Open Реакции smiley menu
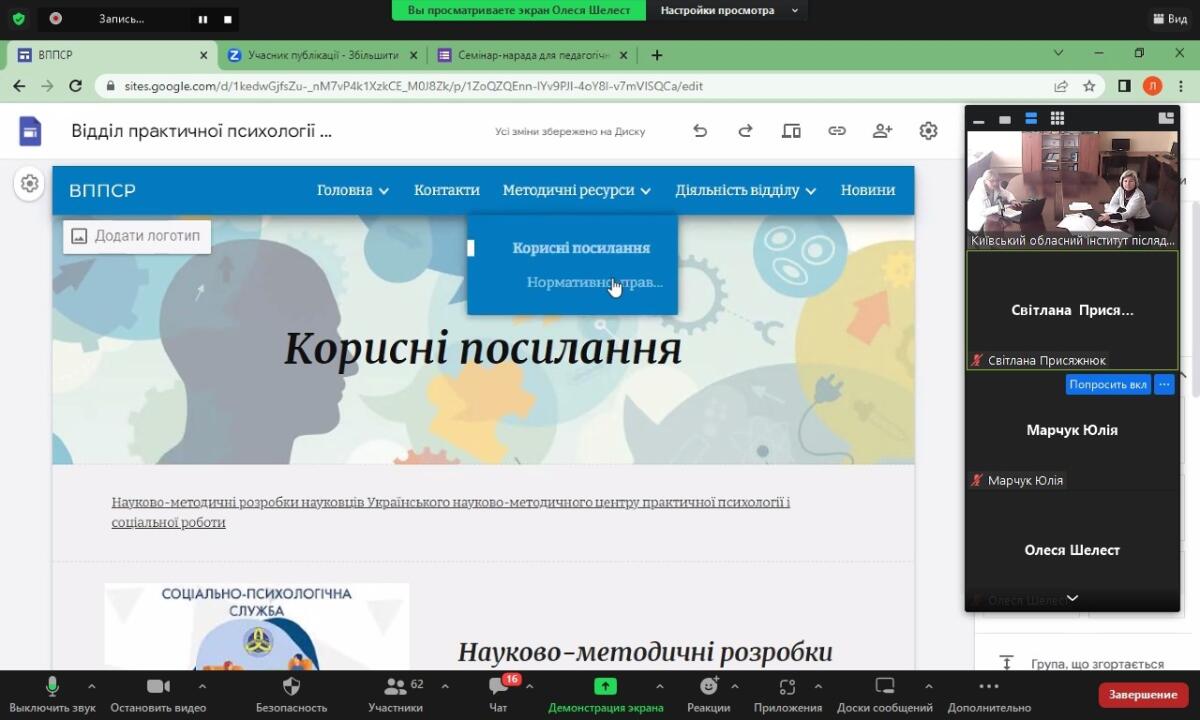Screen dimensions: 1200x720 coord(708,694)
